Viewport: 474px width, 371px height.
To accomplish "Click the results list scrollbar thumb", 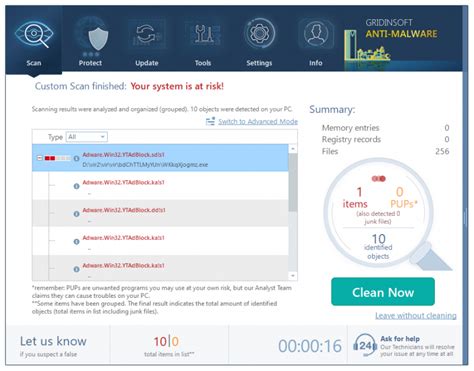I will pyautogui.click(x=293, y=182).
